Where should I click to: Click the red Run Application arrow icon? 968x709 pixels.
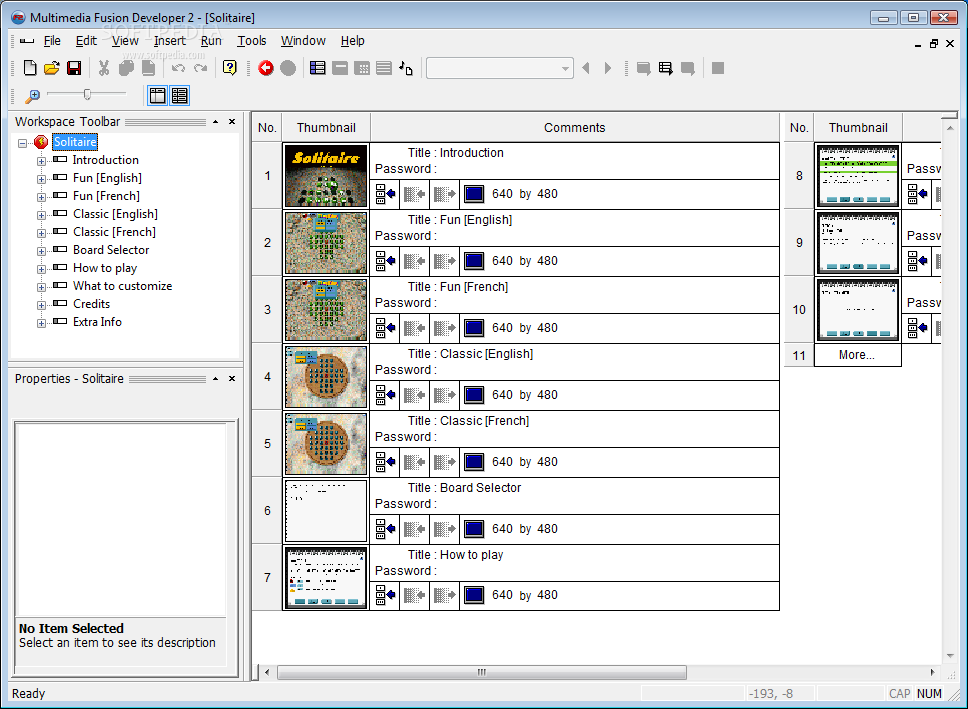(266, 68)
